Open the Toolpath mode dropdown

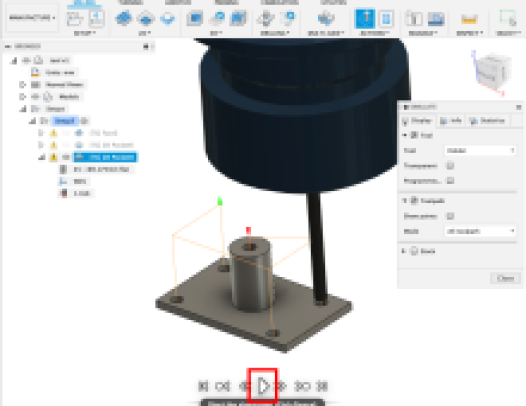click(x=480, y=231)
